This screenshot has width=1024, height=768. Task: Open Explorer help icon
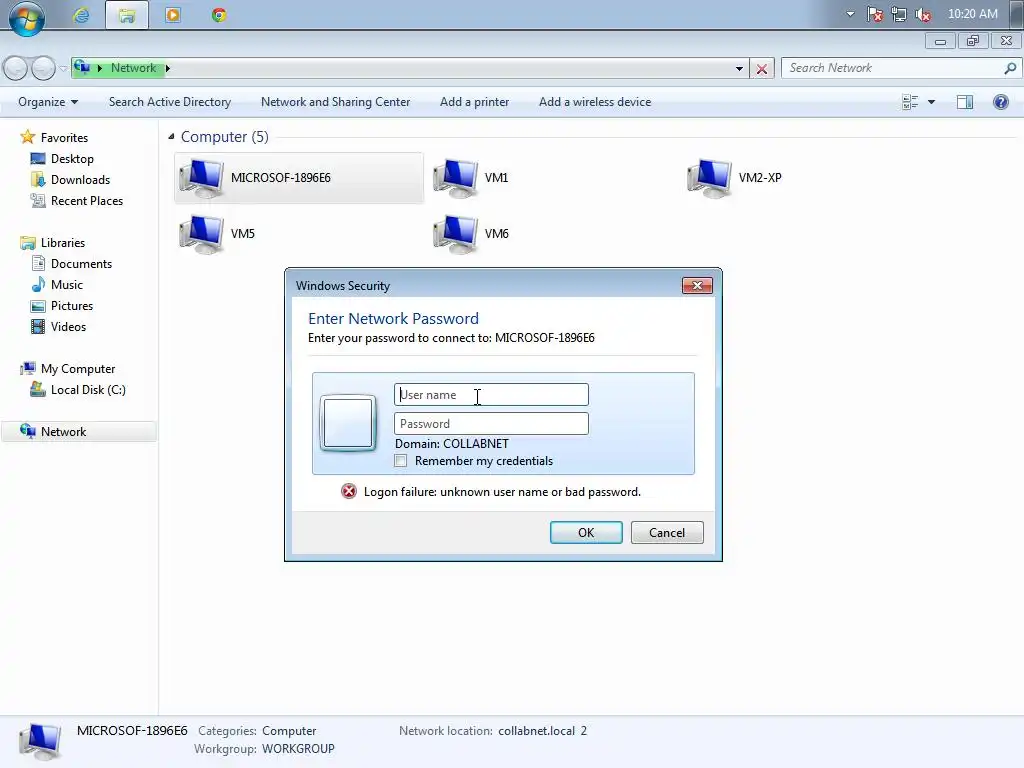[x=1000, y=102]
